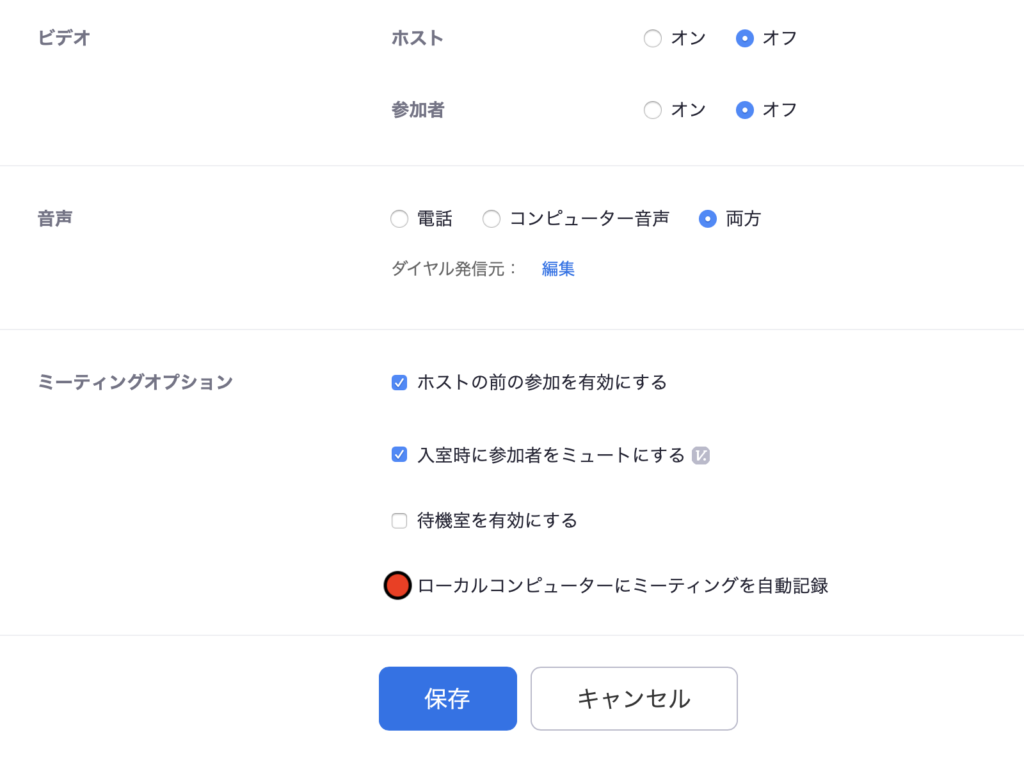Turn participant video オン

[x=652, y=110]
